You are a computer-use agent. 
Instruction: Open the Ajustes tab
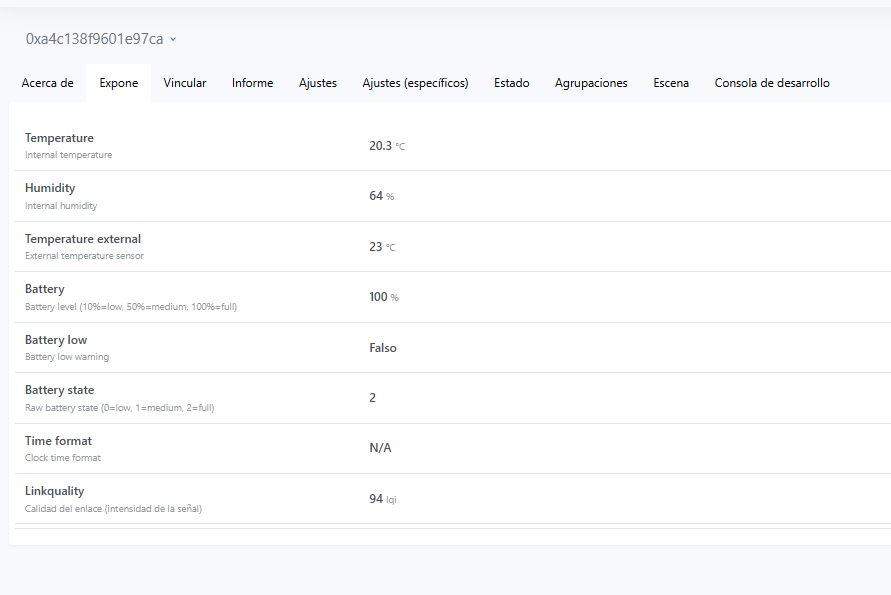(x=318, y=83)
